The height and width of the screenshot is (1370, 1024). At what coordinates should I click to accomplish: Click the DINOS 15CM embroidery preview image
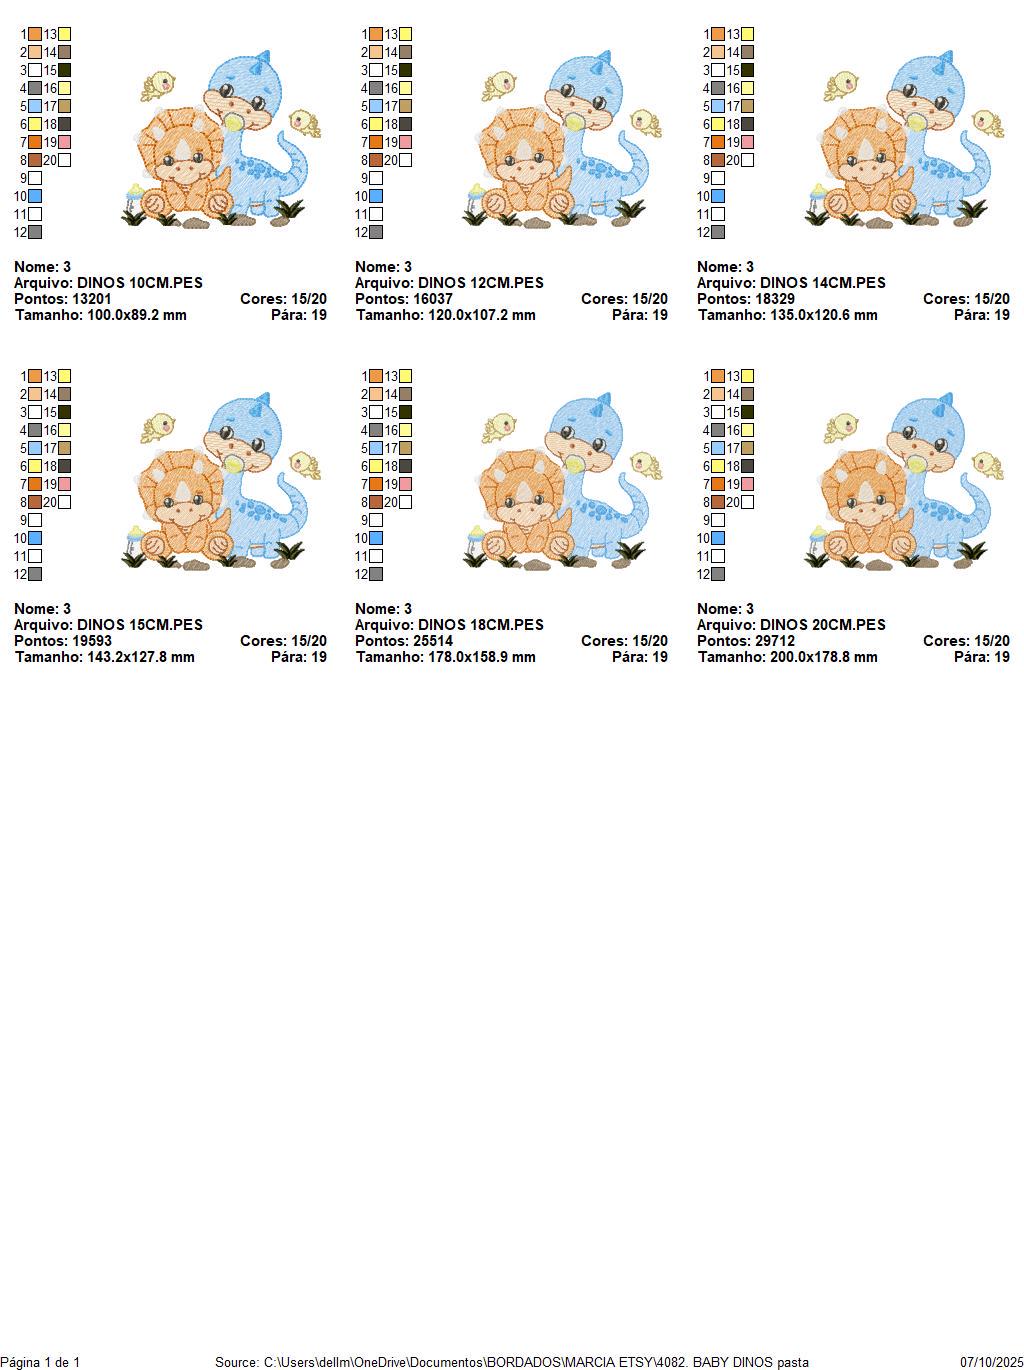pyautogui.click(x=220, y=480)
